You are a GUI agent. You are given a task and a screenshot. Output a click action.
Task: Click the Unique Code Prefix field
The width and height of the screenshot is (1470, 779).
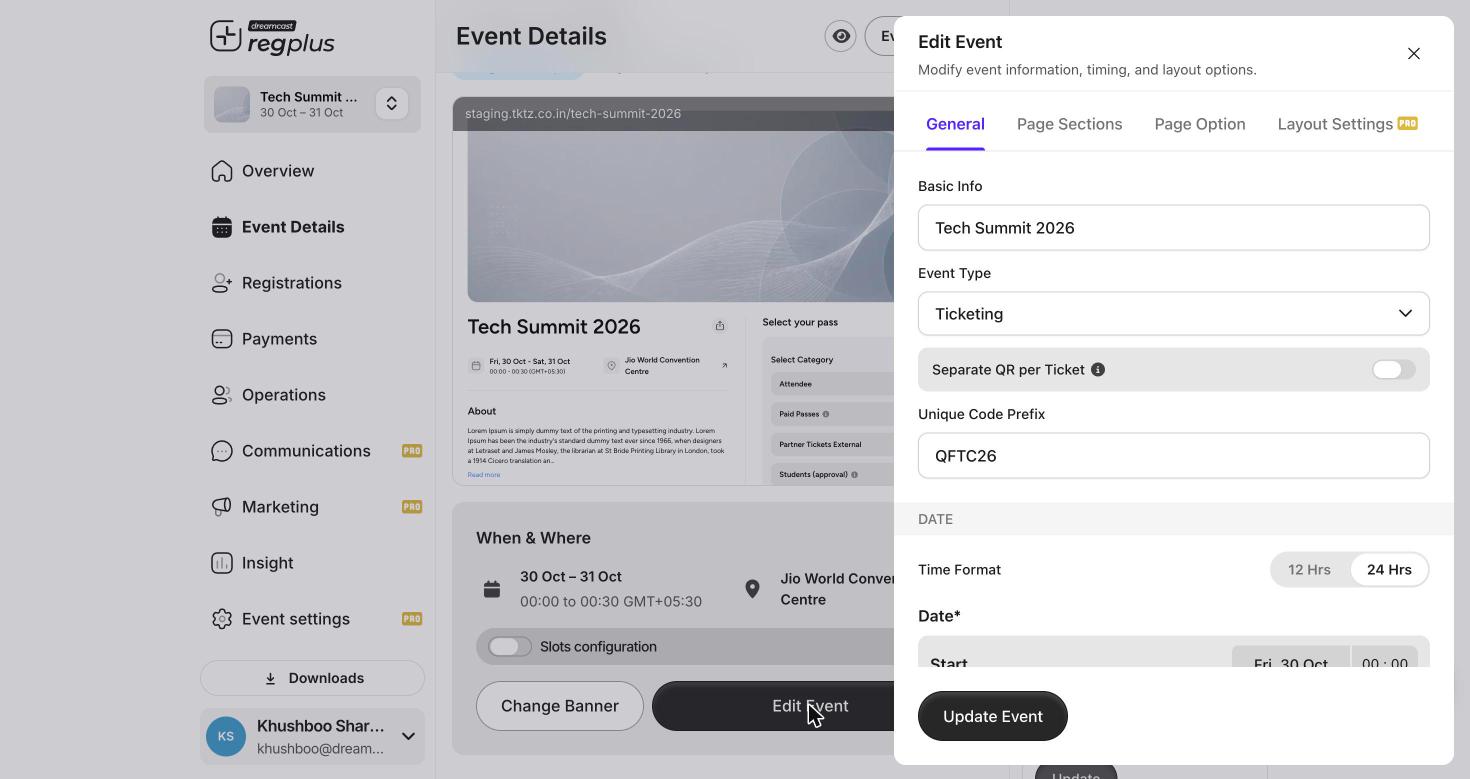pos(1174,456)
